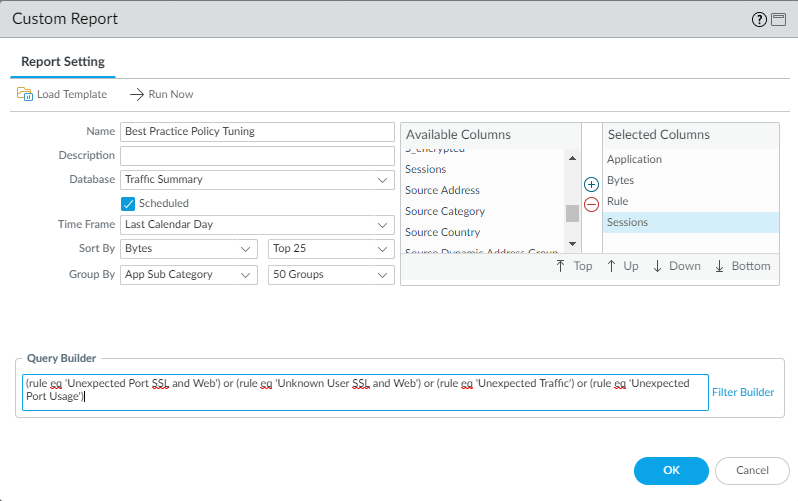
Task: Expand the App Sub Category dropdown
Action: point(189,274)
